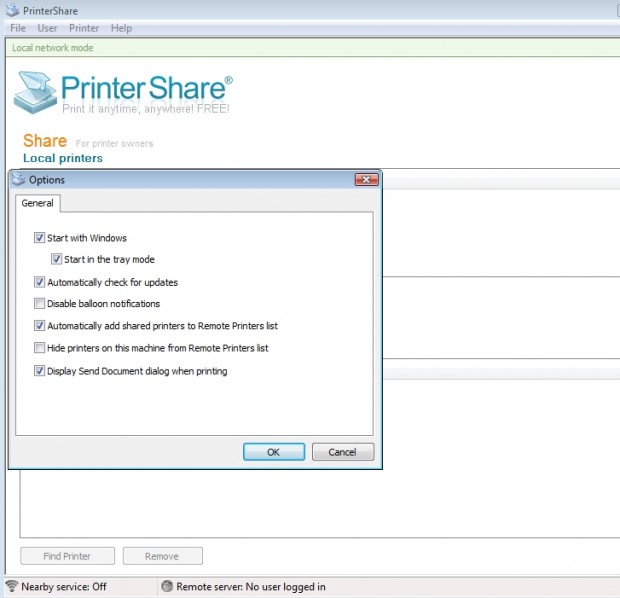The height and width of the screenshot is (598, 620).
Task: Click the Nearby service wifi icon
Action: click(12, 586)
